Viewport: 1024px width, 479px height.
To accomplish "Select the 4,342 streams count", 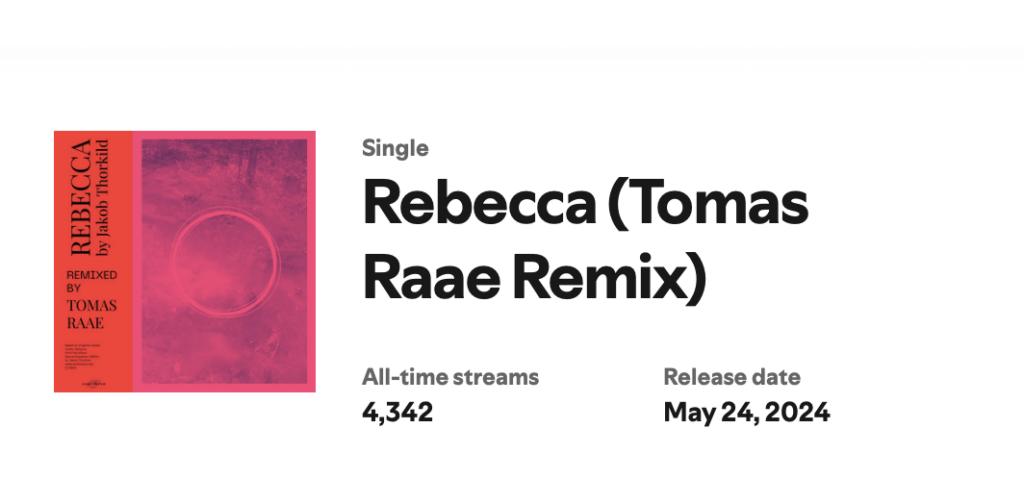I will tap(397, 412).
